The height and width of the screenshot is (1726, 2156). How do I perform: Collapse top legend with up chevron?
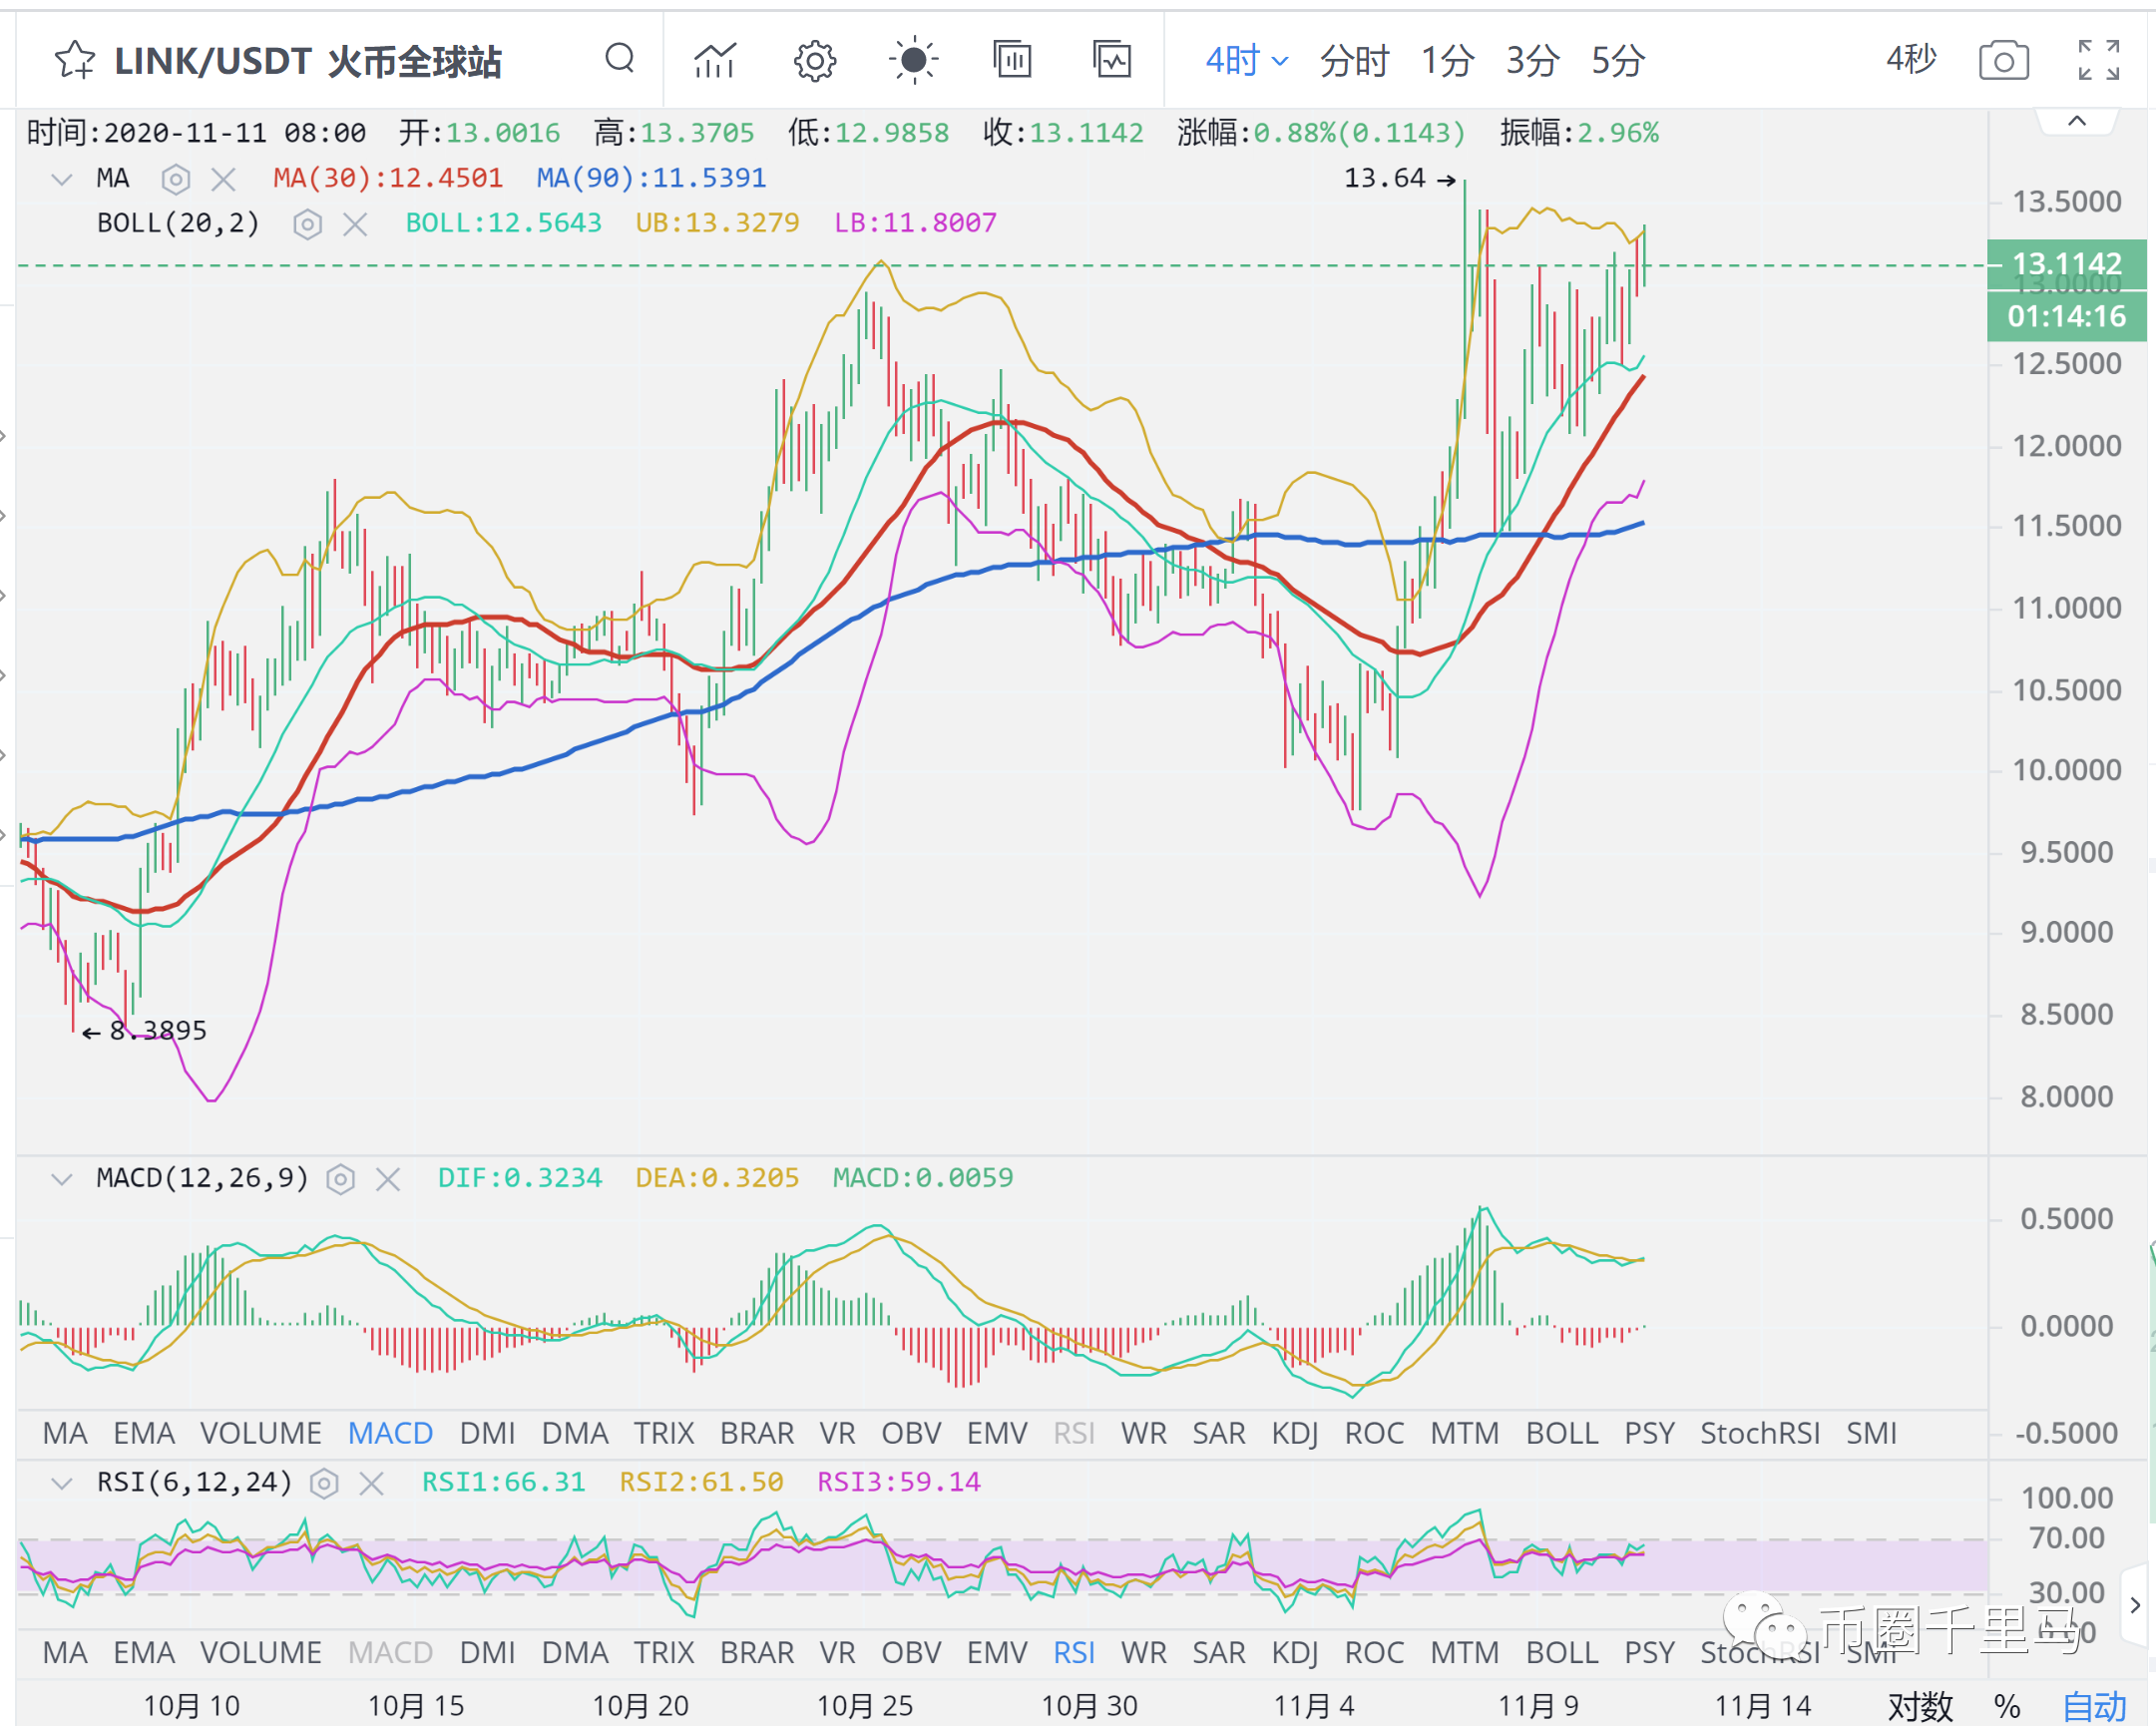[2076, 121]
